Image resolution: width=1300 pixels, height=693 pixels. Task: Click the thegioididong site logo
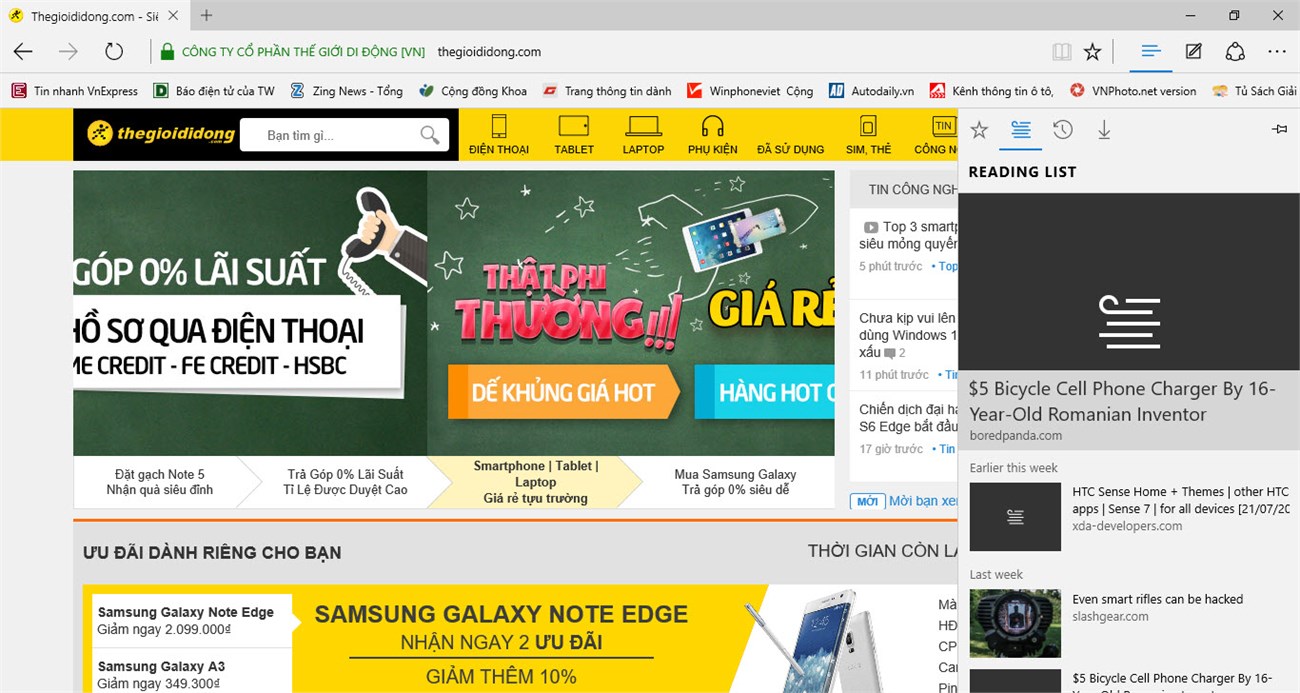point(162,134)
